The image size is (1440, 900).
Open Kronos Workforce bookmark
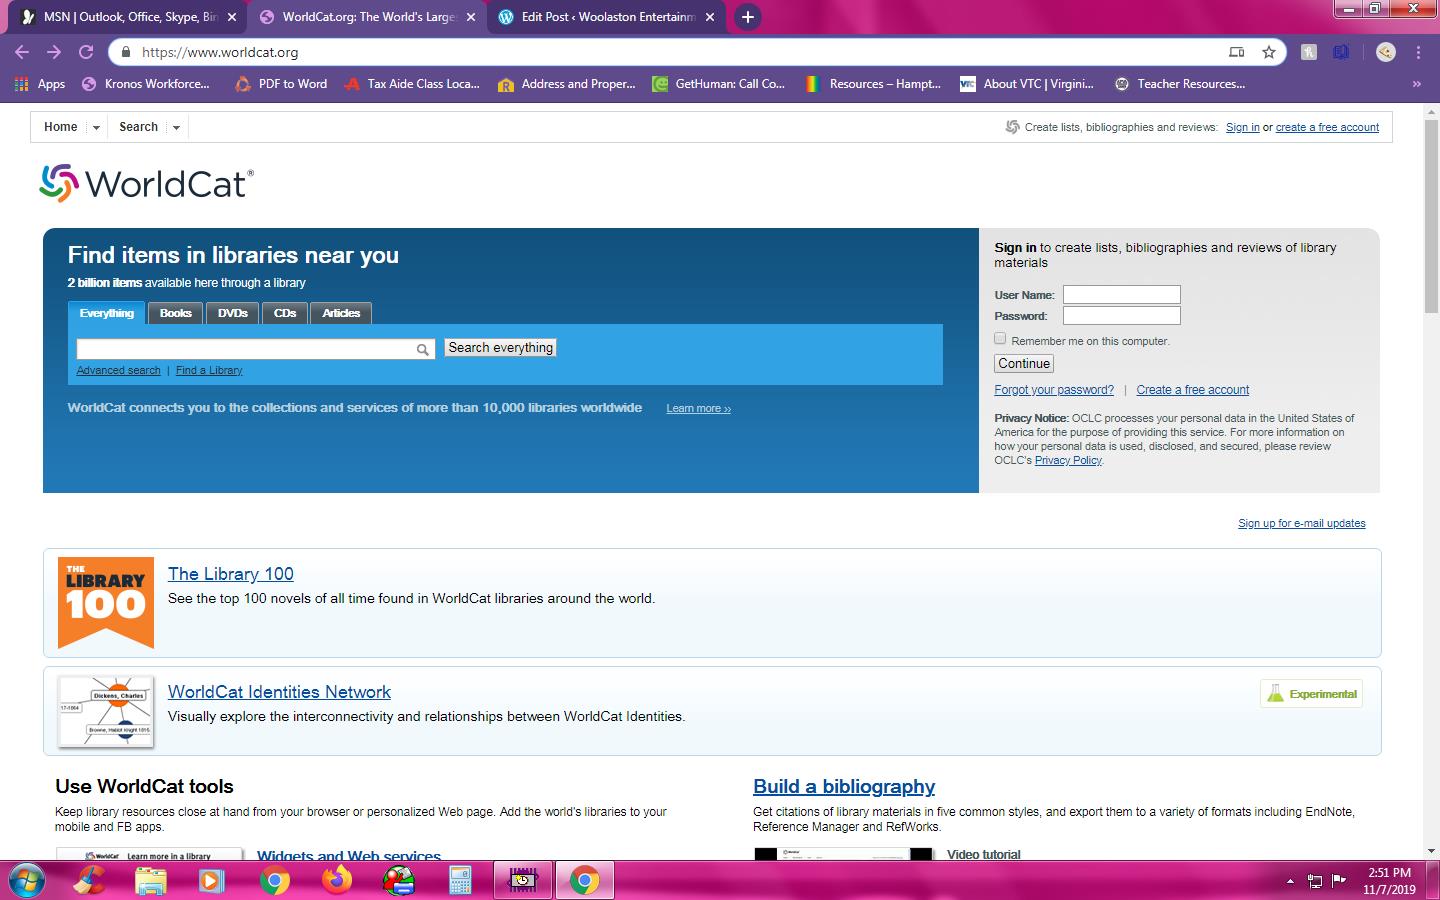[x=146, y=84]
